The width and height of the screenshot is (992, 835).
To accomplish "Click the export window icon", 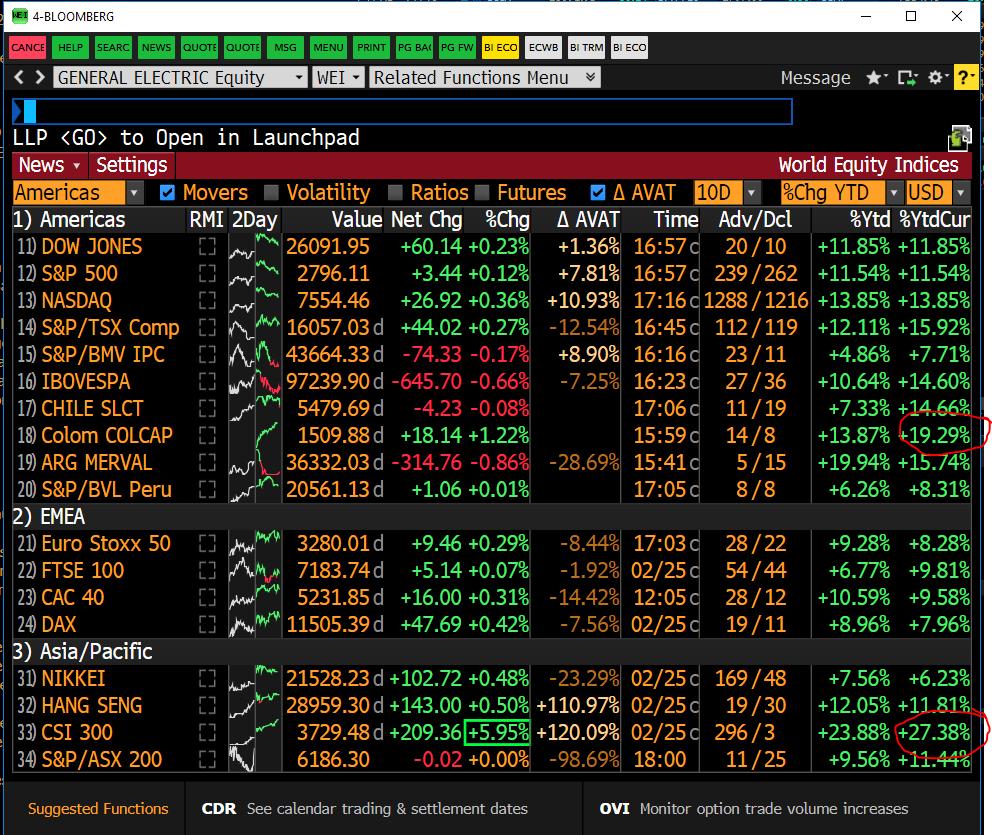I will [x=907, y=78].
